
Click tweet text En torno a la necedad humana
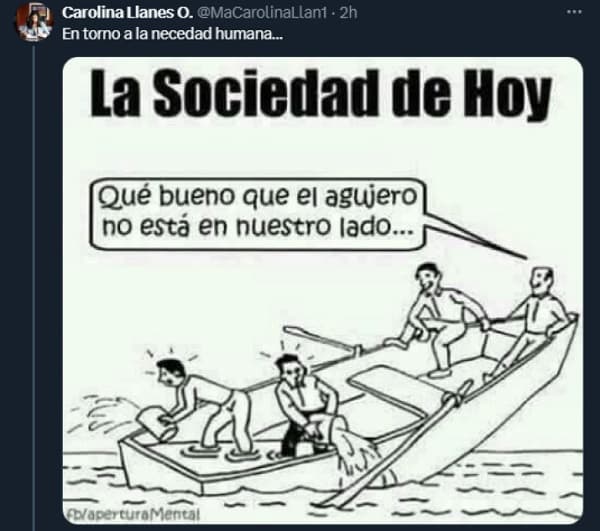pyautogui.click(x=173, y=34)
